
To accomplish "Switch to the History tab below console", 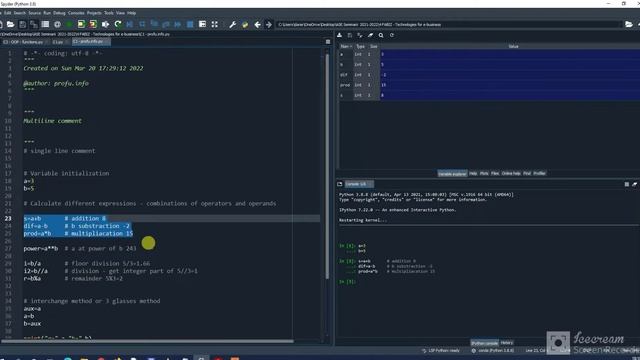I will pos(507,343).
